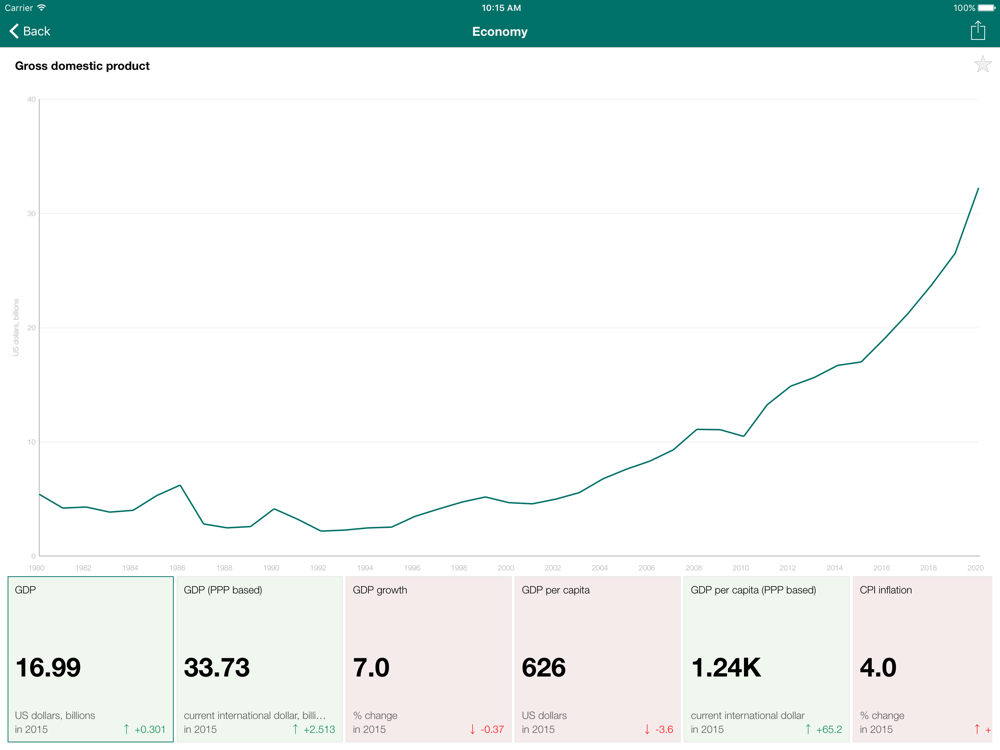Select GDP per capita (PPP based) tile
This screenshot has width=1000, height=750.
767,659
